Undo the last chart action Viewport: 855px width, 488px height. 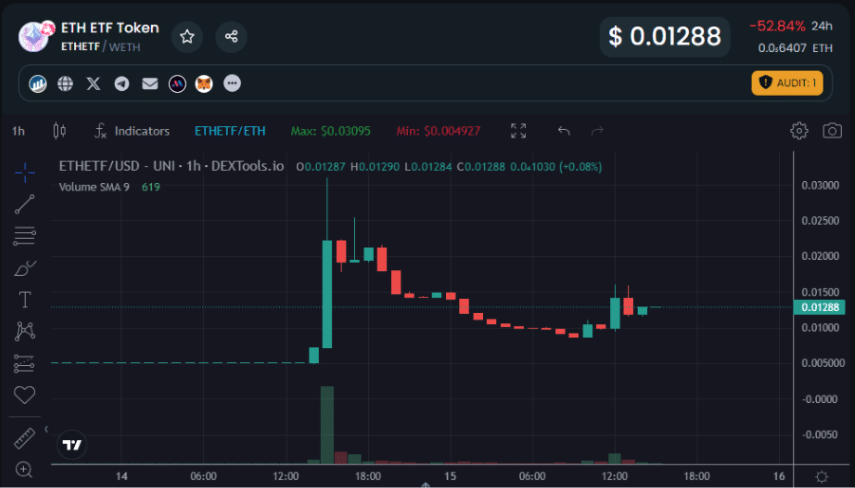[564, 131]
